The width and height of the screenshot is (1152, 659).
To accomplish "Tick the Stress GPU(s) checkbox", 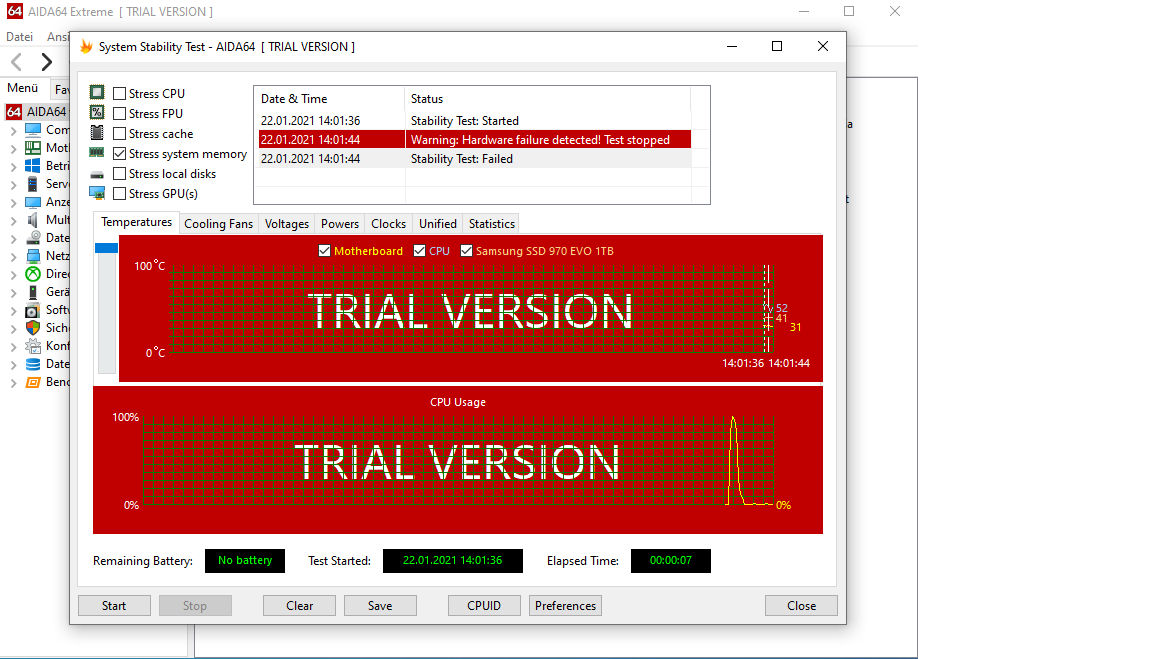I will (x=120, y=193).
